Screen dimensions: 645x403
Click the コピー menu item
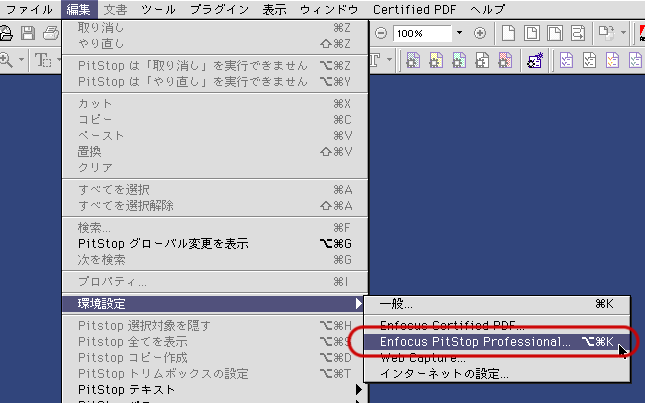click(x=215, y=120)
